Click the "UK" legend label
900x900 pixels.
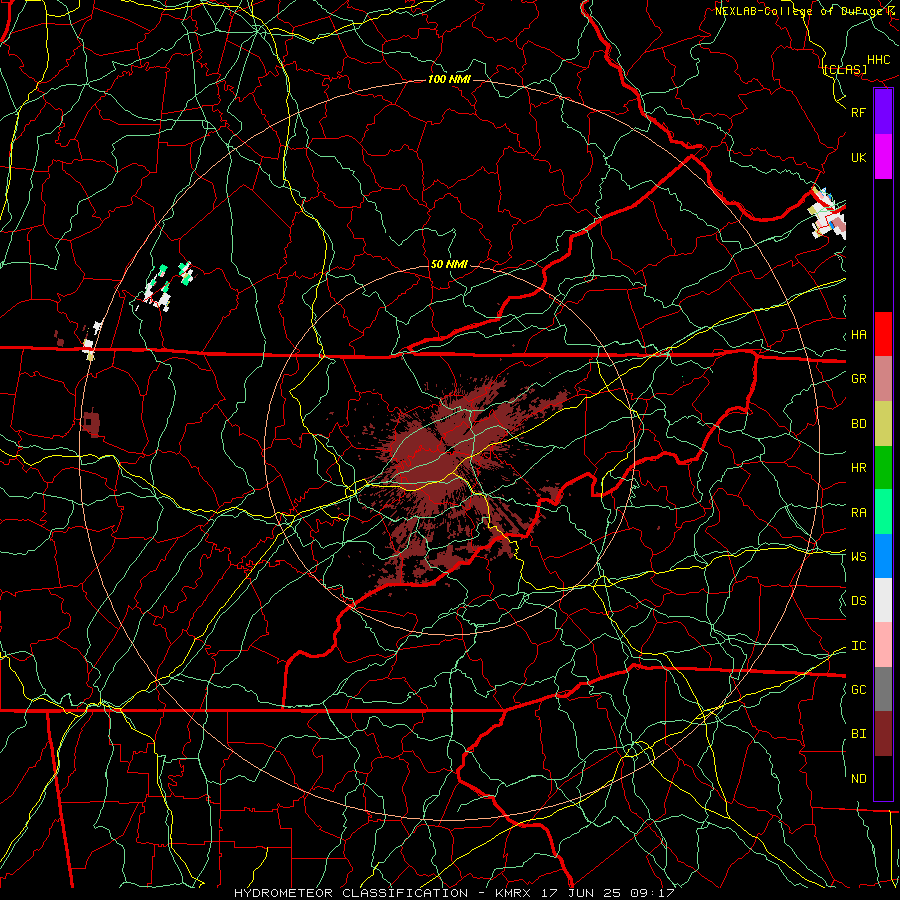pos(858,157)
